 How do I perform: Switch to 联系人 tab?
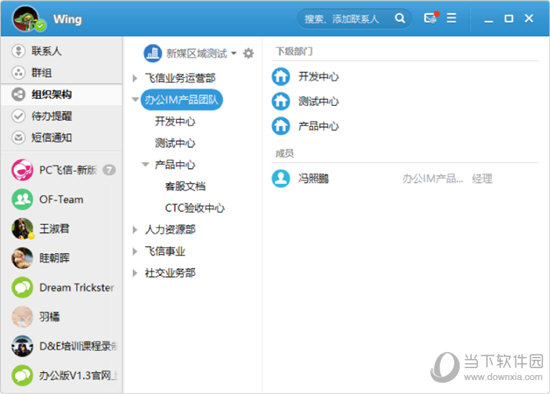(x=61, y=51)
